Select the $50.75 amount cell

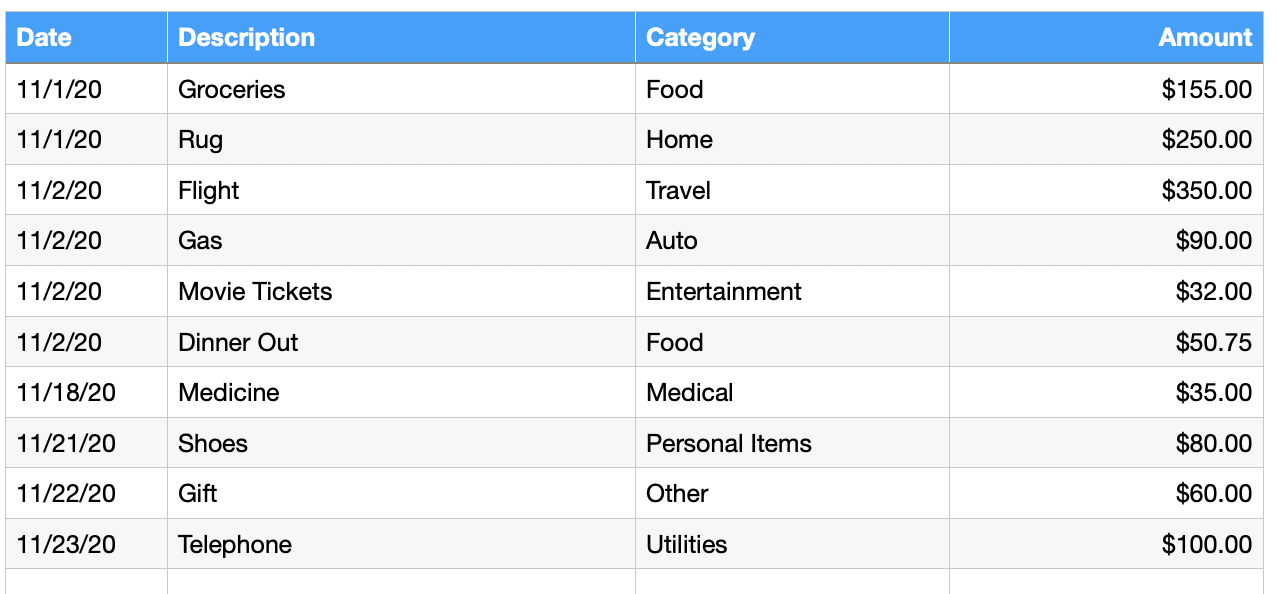pyautogui.click(x=1213, y=343)
